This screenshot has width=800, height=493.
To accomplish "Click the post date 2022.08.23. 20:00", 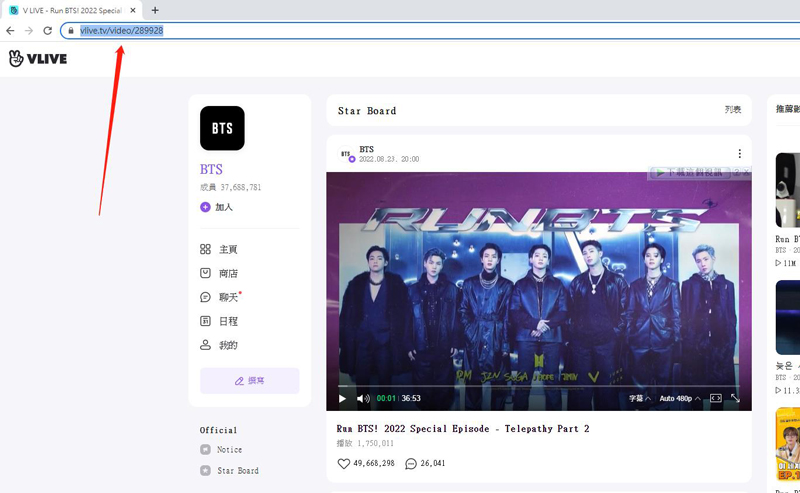I will [x=389, y=159].
